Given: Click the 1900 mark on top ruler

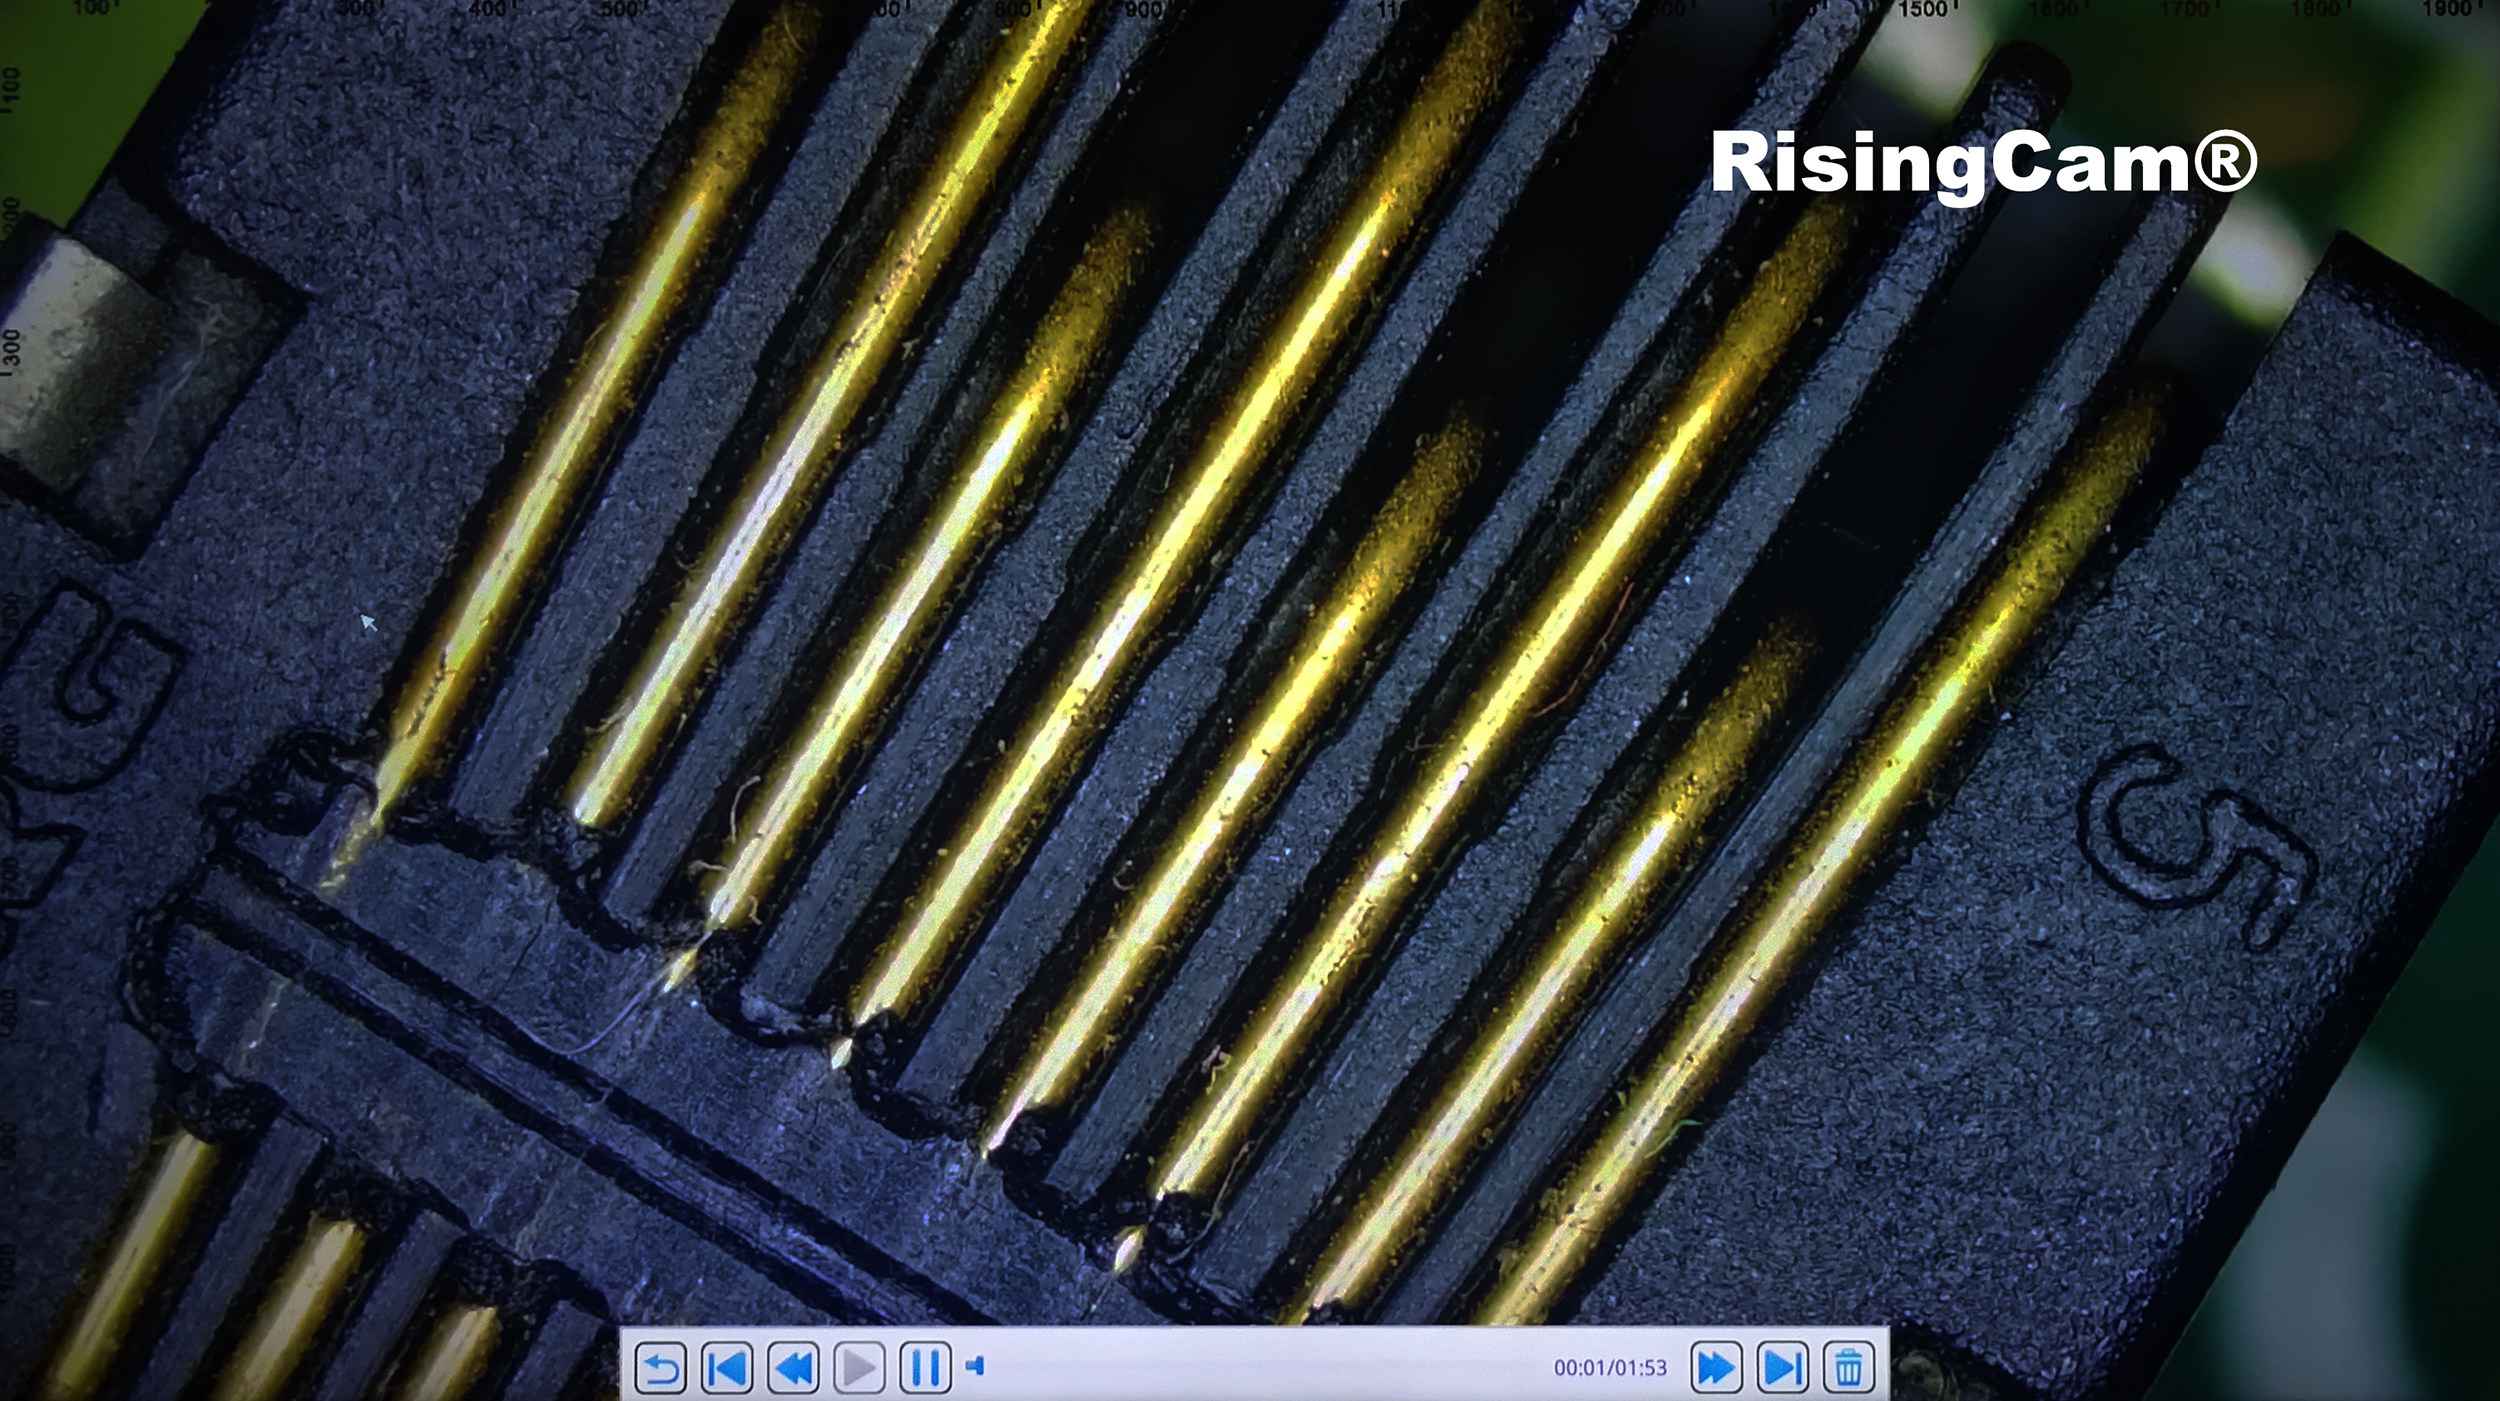Looking at the screenshot, I should click(2445, 10).
